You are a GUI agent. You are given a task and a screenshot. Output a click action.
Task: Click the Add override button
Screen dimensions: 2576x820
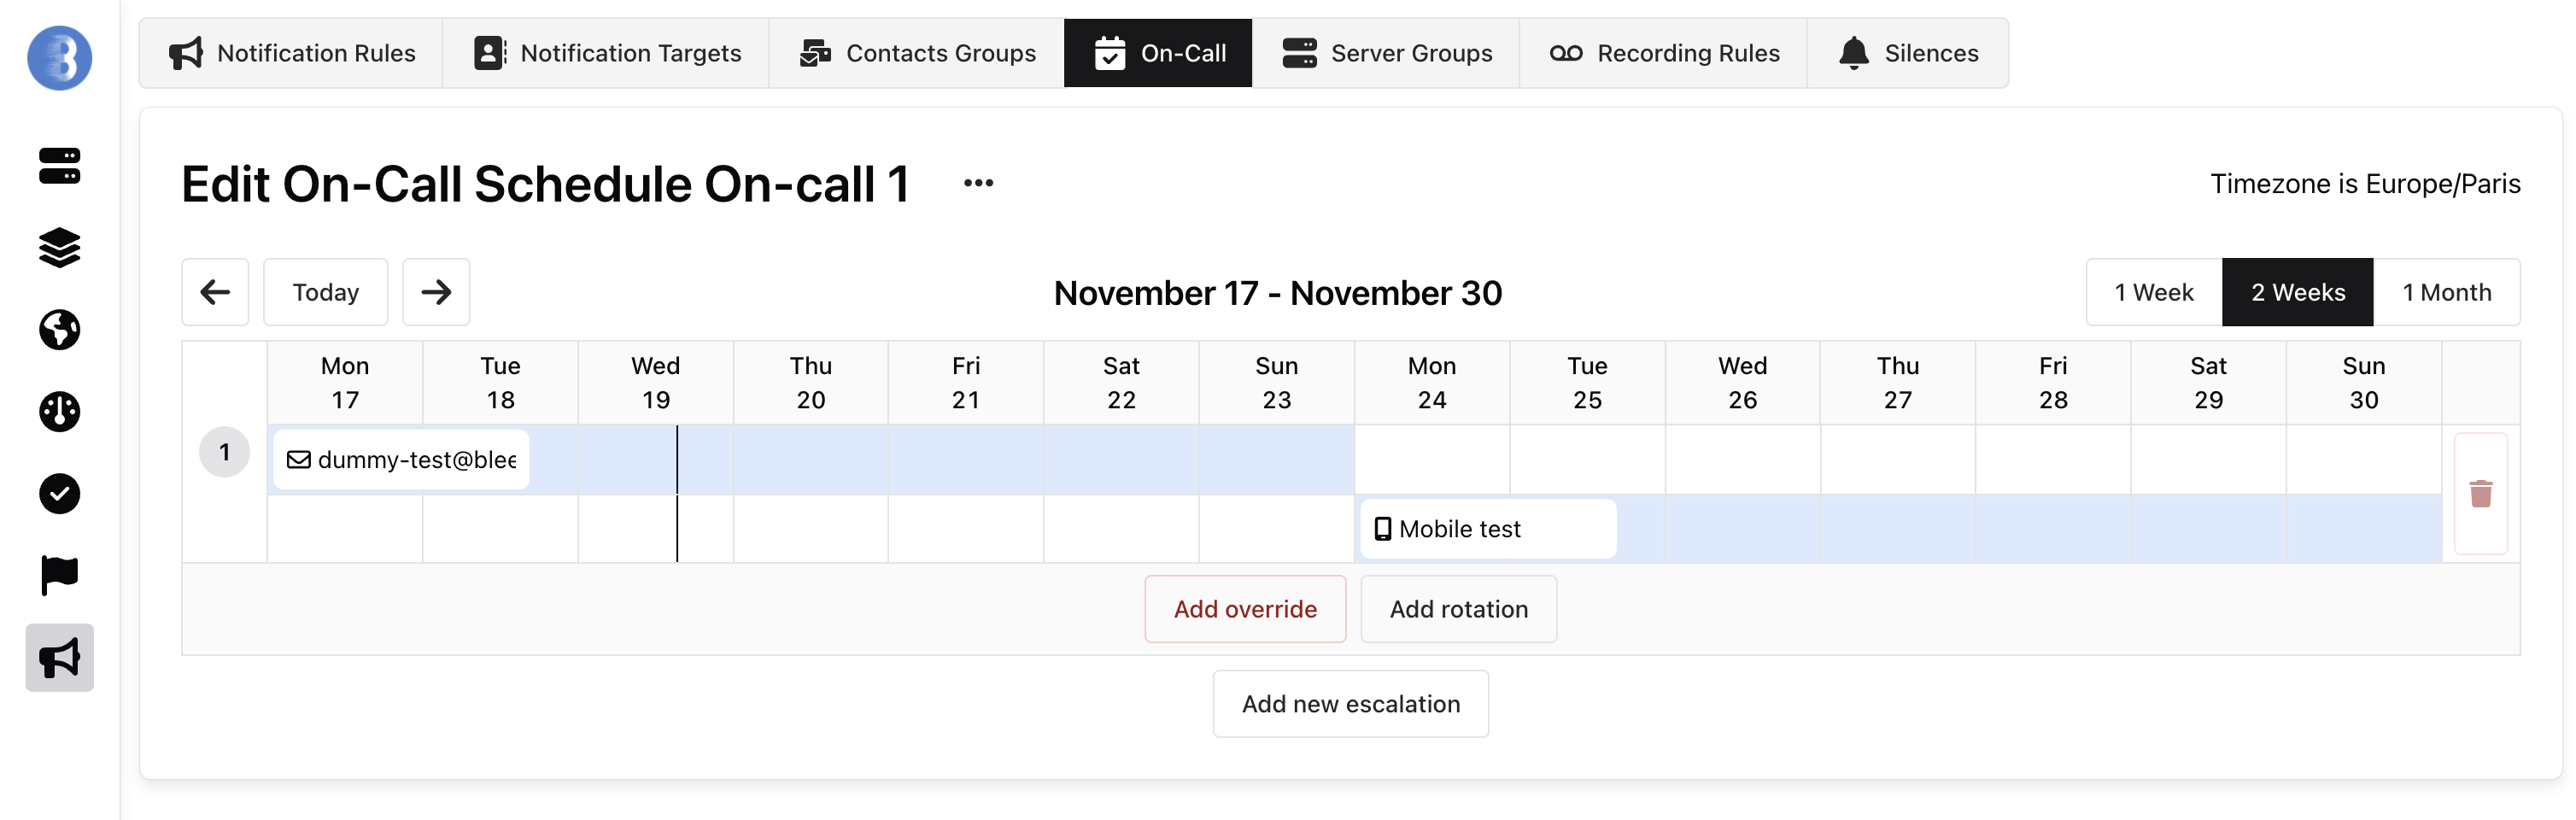1245,609
